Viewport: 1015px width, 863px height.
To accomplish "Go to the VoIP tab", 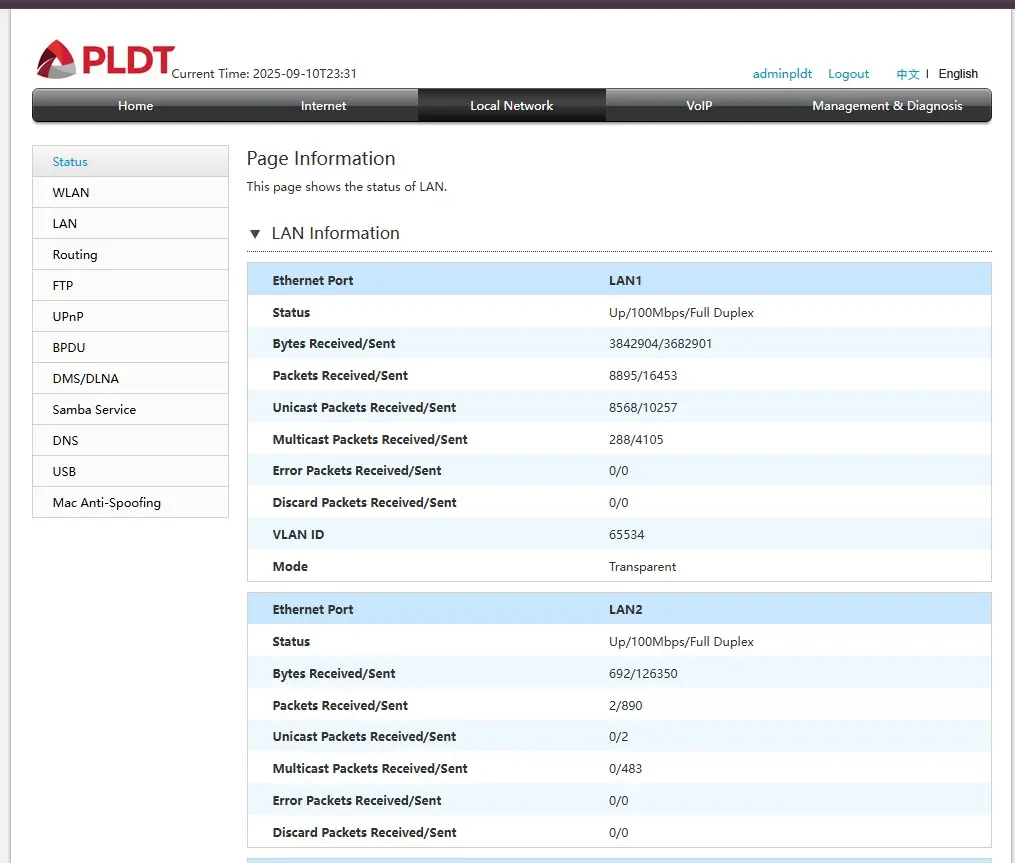I will click(699, 106).
